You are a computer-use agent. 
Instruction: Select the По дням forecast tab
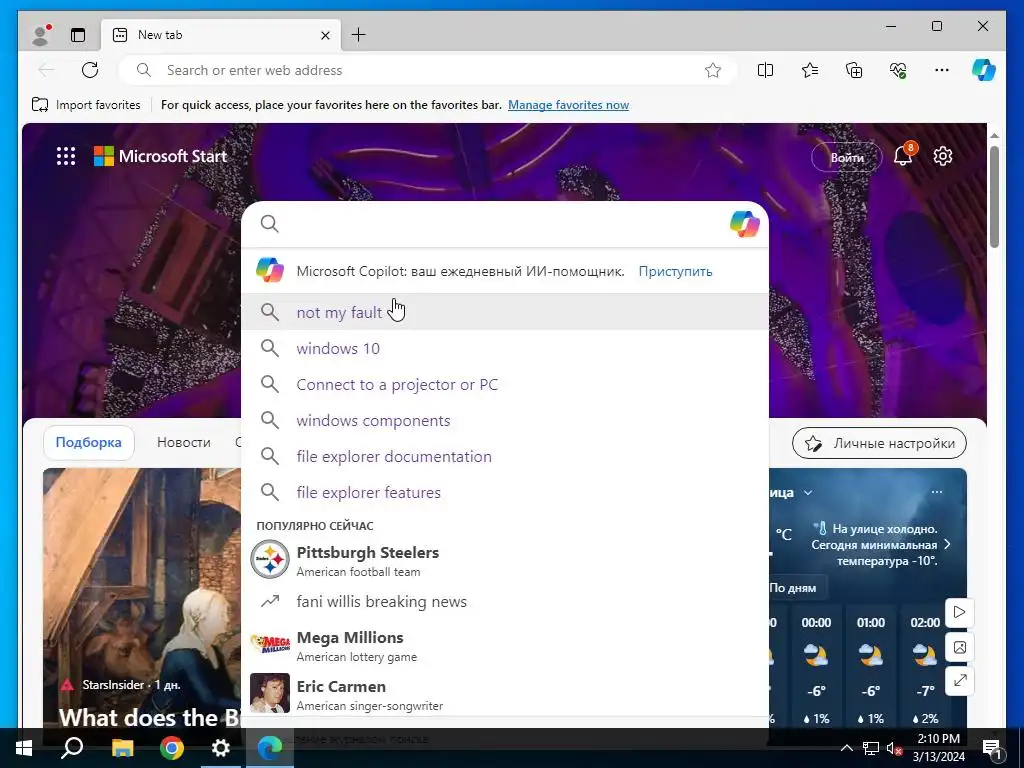coord(794,588)
